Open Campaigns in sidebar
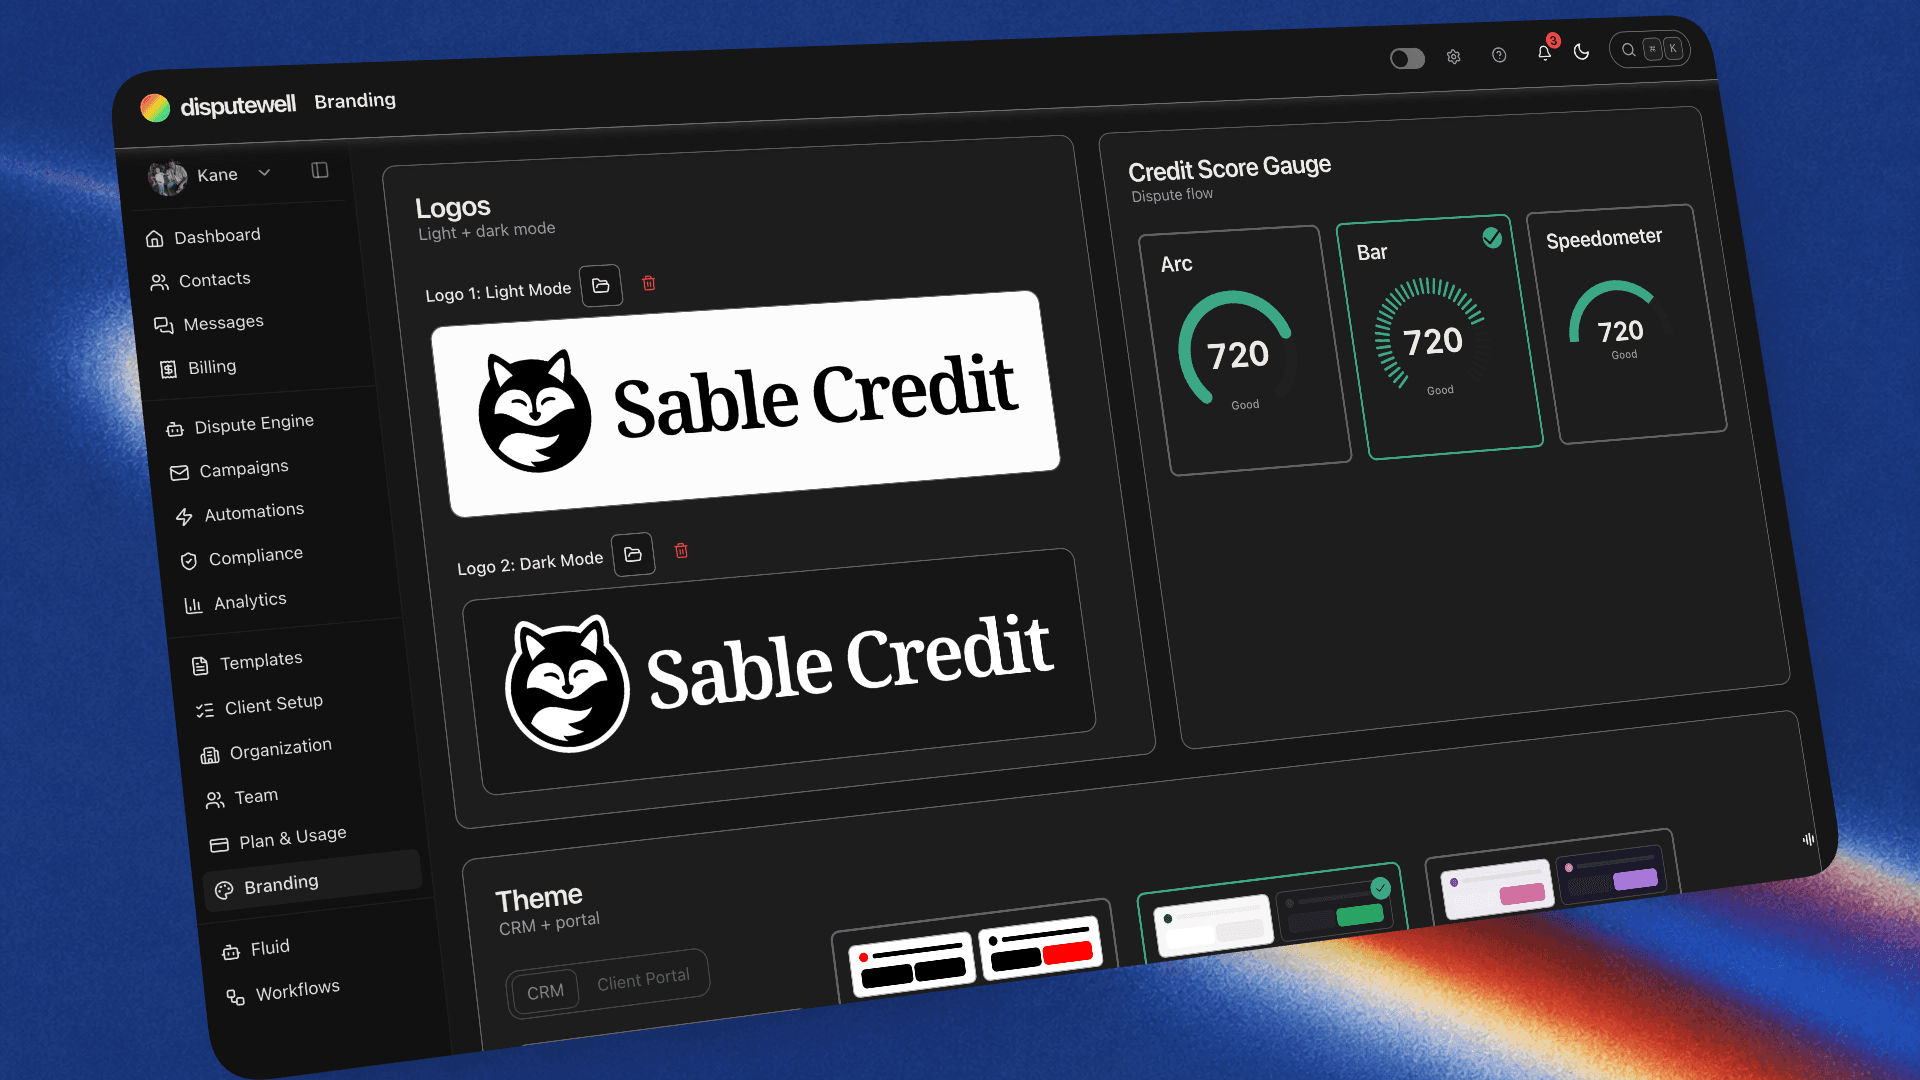The image size is (1920, 1080). click(x=229, y=470)
